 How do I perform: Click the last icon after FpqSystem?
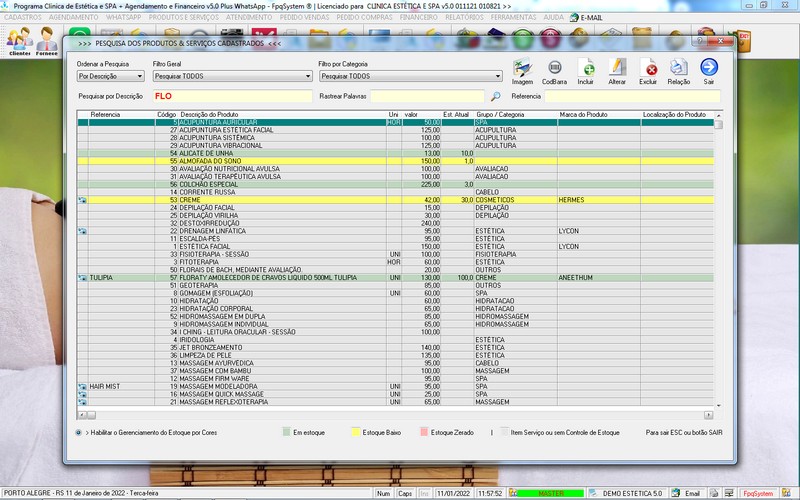[786, 493]
